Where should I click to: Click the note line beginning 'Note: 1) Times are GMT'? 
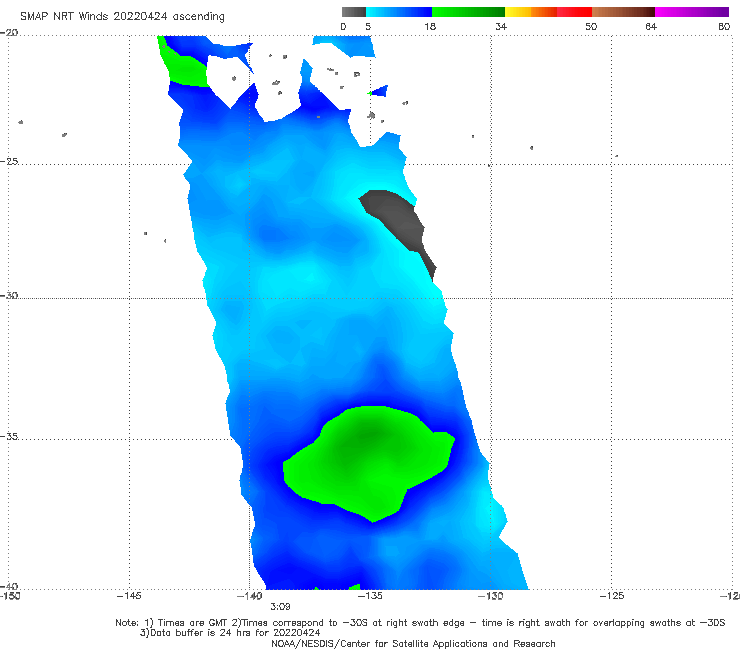[420, 623]
